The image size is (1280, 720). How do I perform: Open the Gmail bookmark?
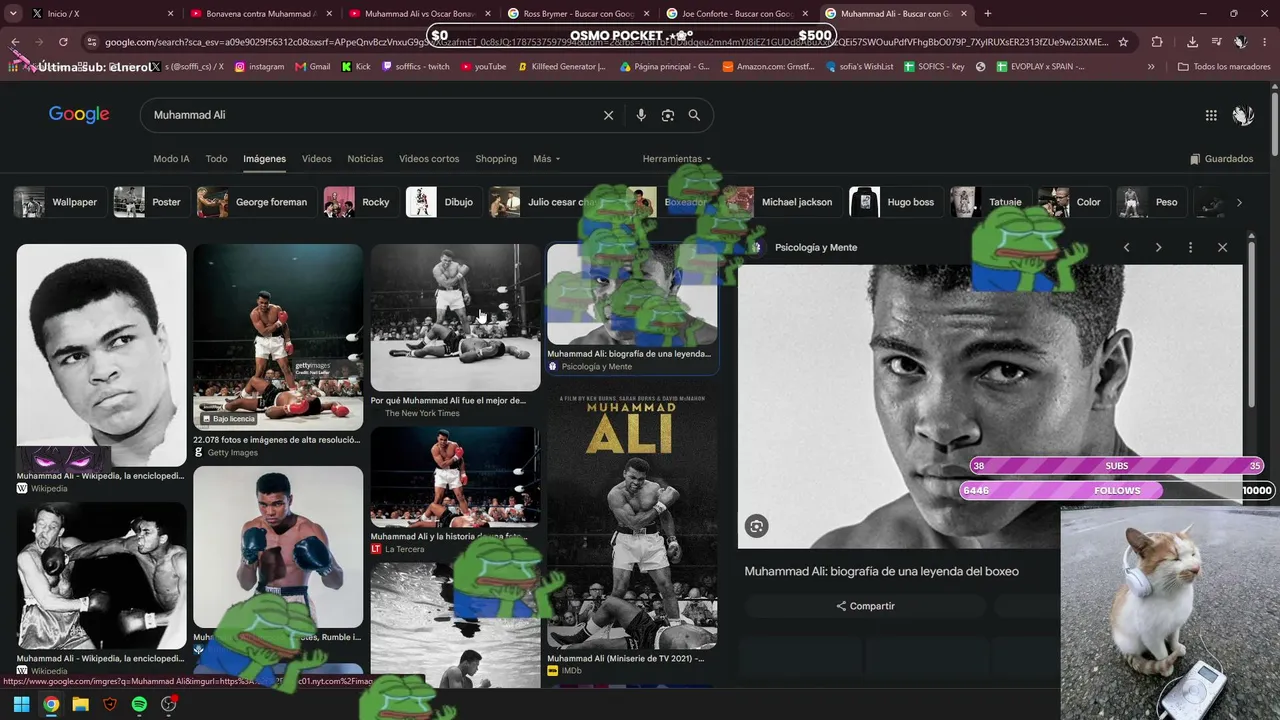(x=313, y=67)
